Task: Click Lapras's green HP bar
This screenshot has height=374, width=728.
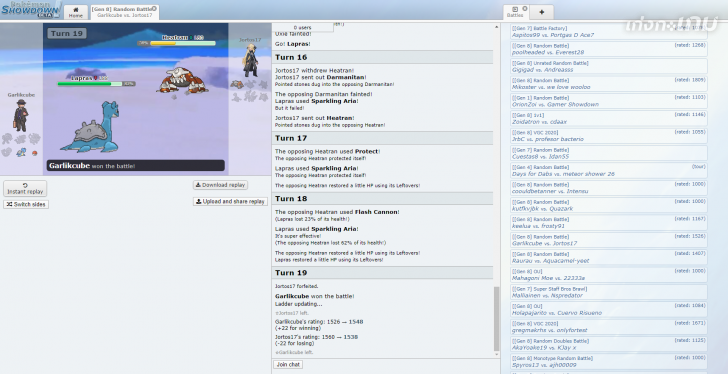Action: pyautogui.click(x=91, y=84)
